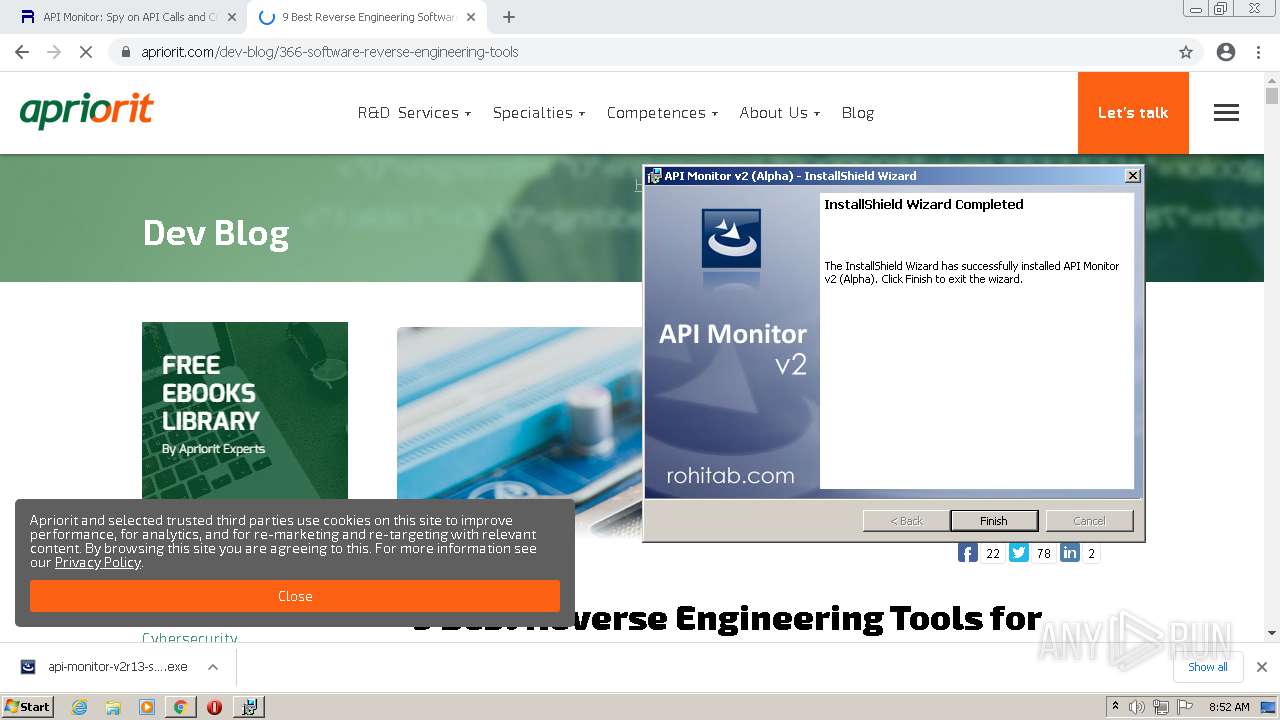Bookmark this page with the star icon
This screenshot has height=720, width=1280.
(x=1186, y=52)
